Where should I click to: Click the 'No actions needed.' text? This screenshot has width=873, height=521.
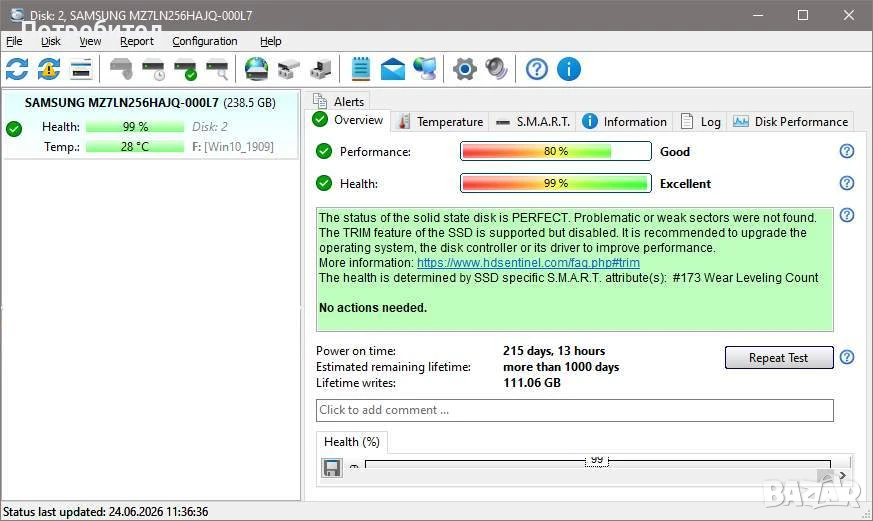click(373, 308)
